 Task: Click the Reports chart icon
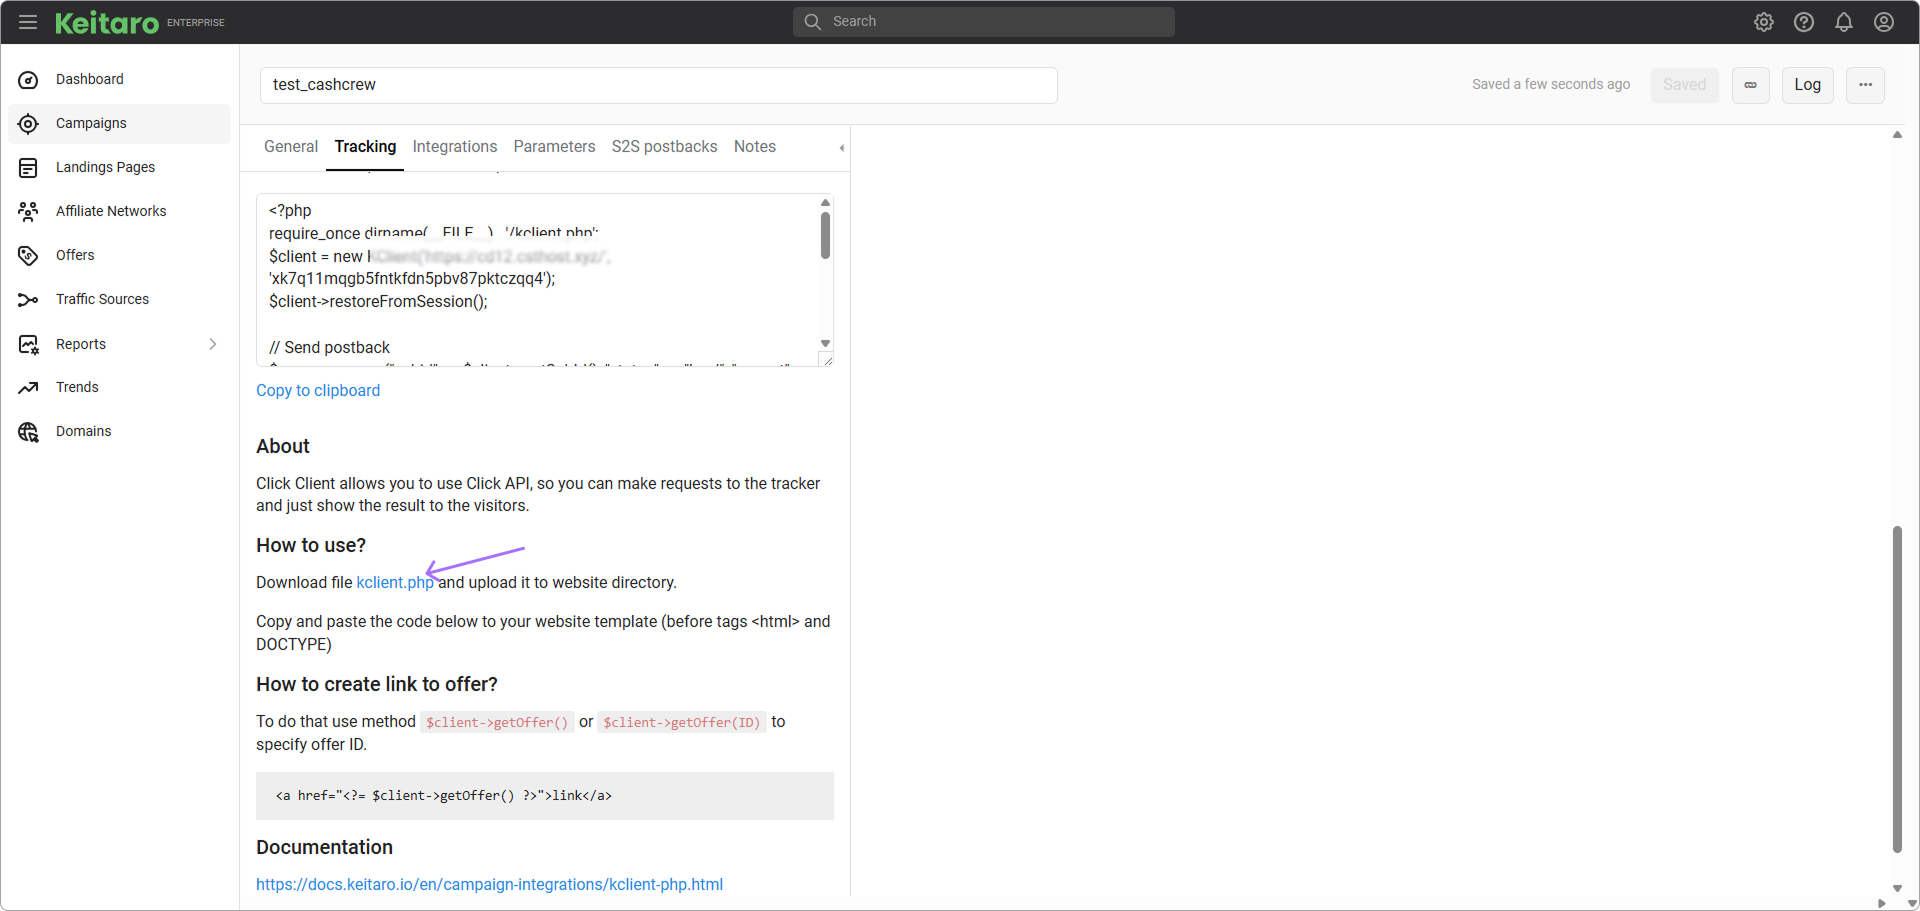coord(28,345)
